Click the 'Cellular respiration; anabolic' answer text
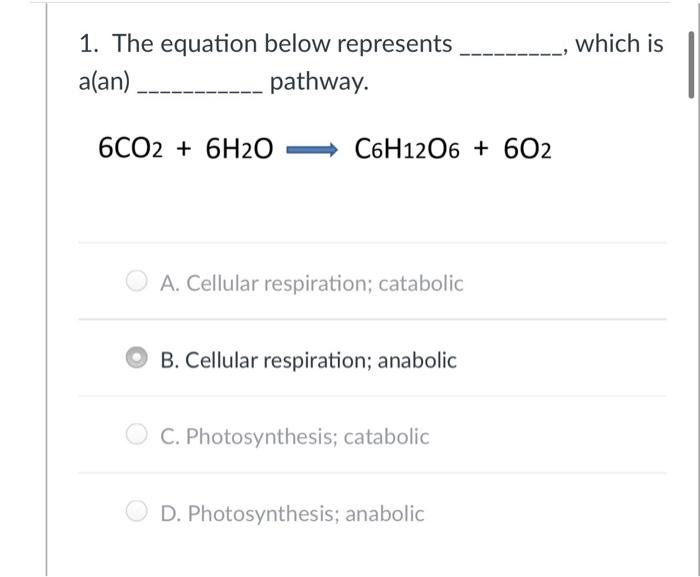 pos(308,360)
